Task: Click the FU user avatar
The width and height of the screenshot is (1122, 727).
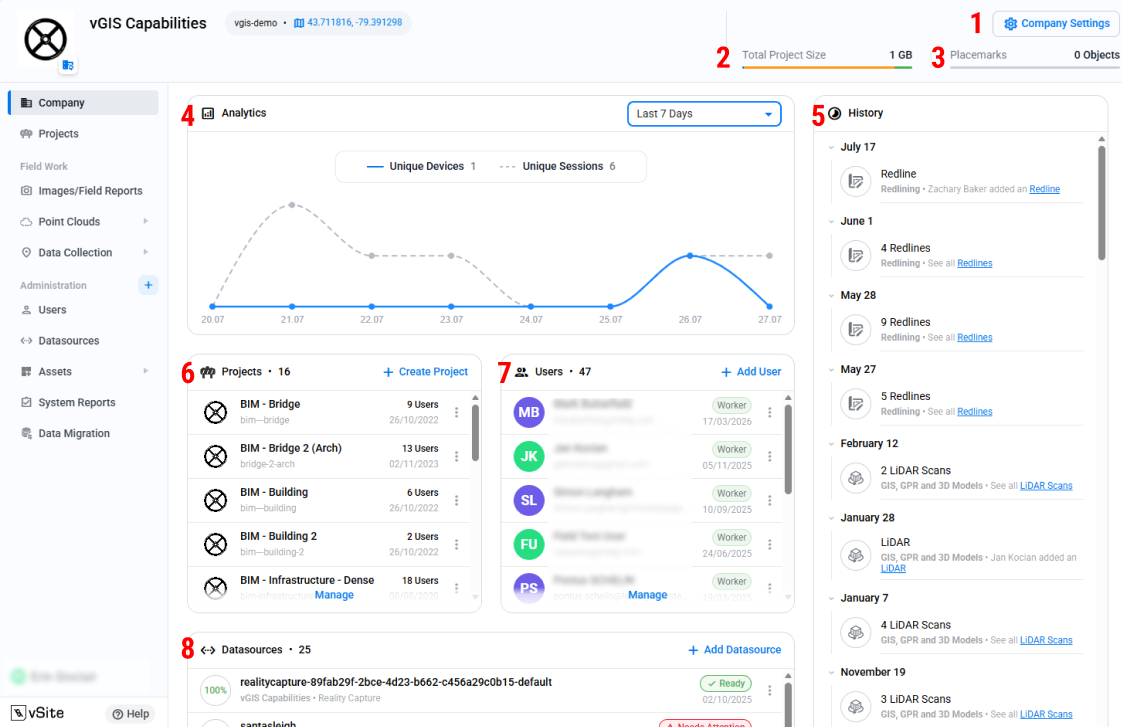Action: 529,545
